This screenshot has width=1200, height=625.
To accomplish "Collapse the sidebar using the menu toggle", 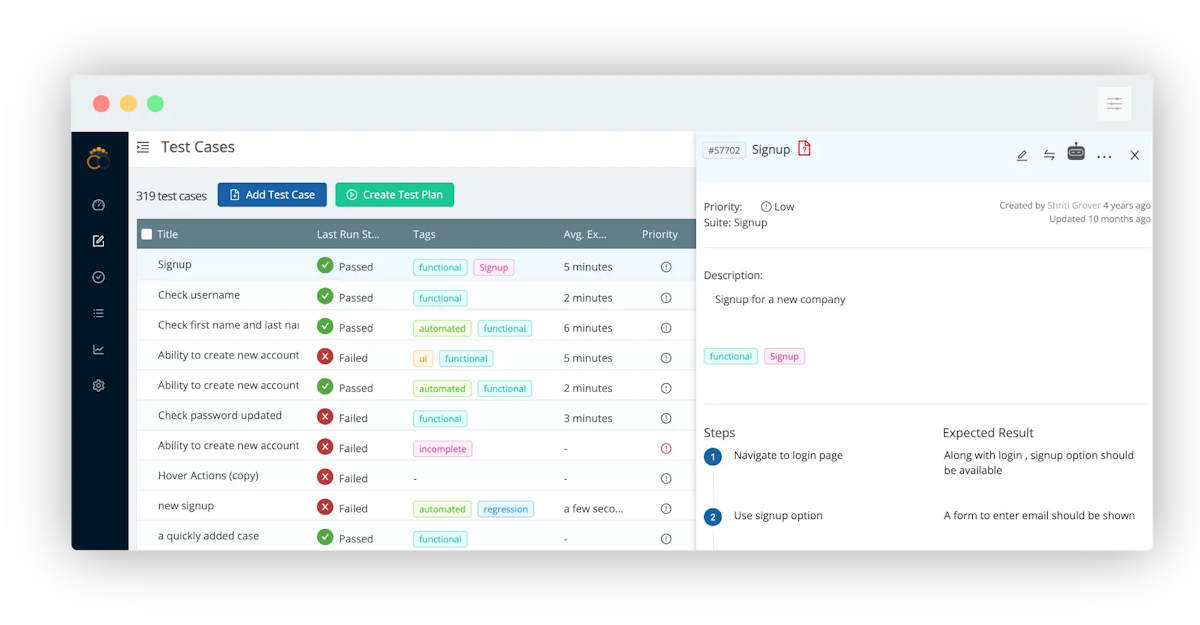I will pos(143,147).
